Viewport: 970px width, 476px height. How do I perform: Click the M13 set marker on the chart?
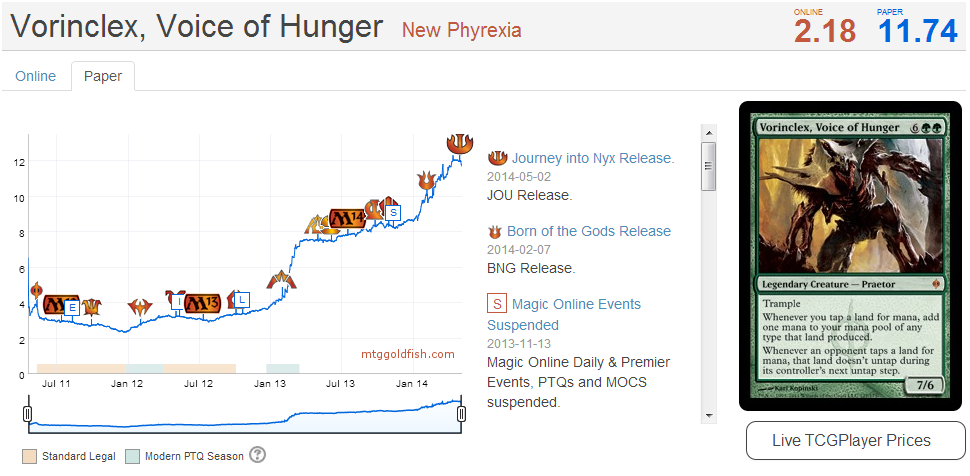[203, 301]
